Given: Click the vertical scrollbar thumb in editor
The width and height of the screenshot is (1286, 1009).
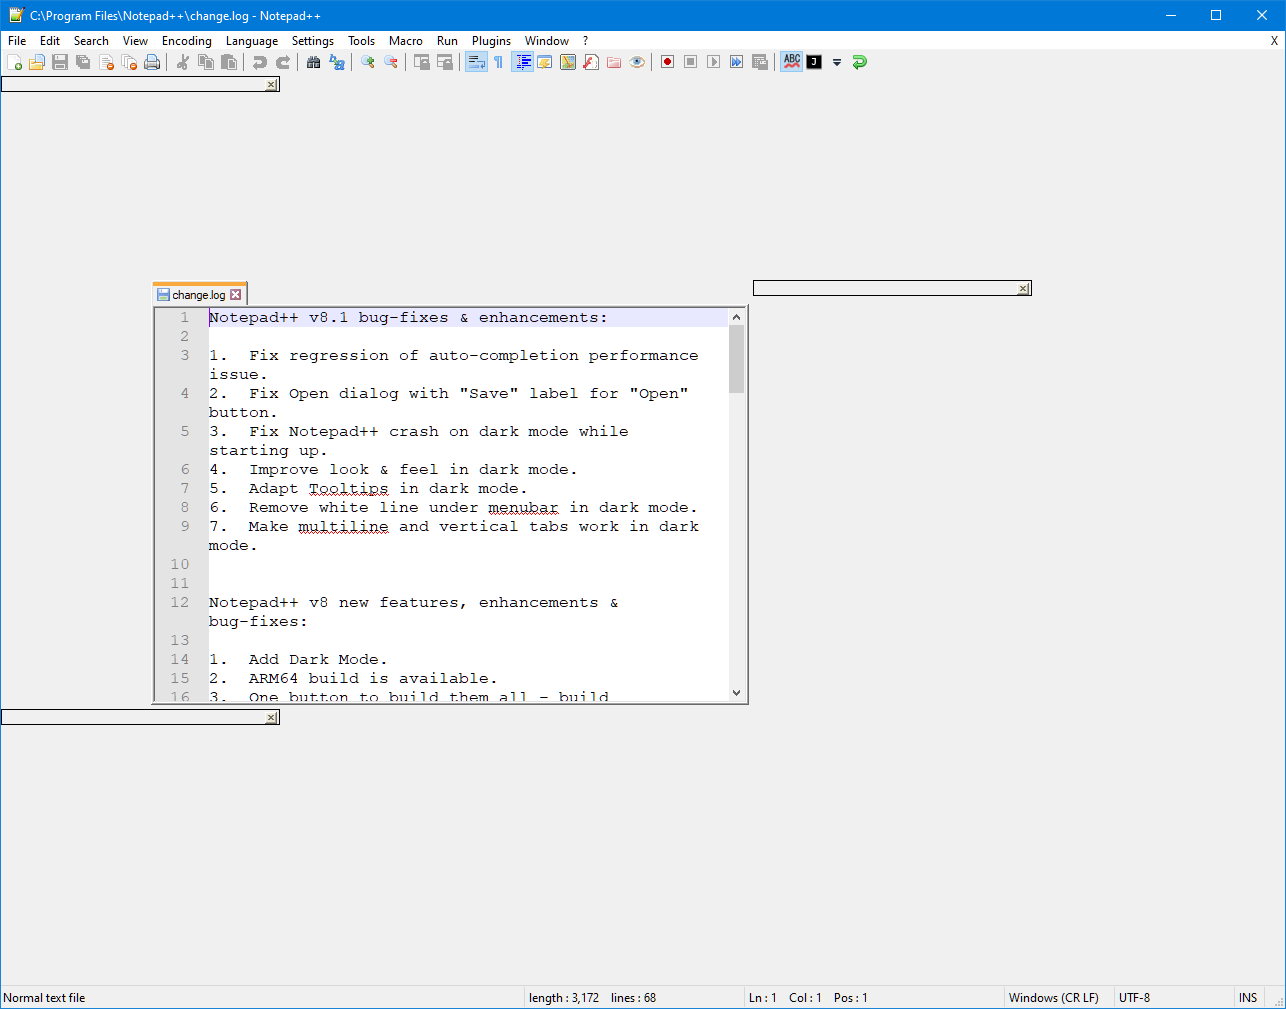Looking at the screenshot, I should point(737,359).
